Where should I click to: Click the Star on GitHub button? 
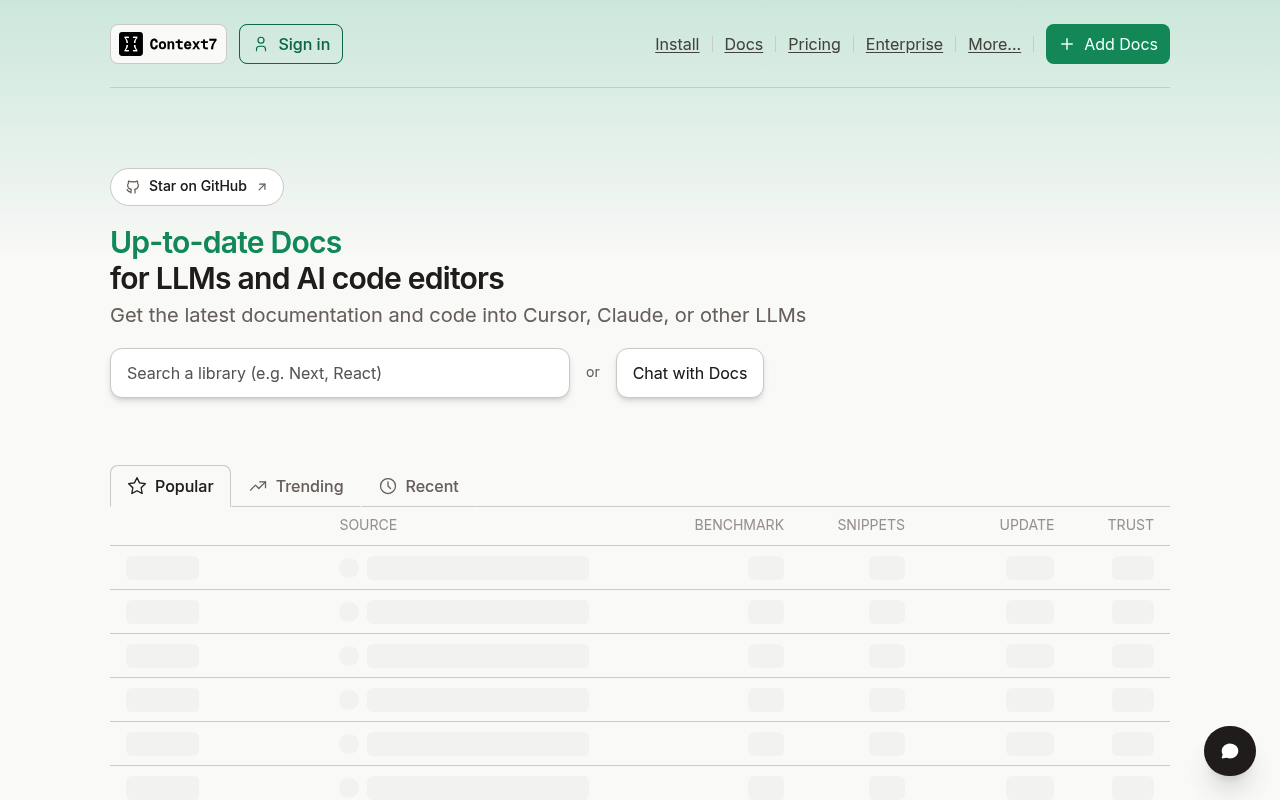coord(197,187)
